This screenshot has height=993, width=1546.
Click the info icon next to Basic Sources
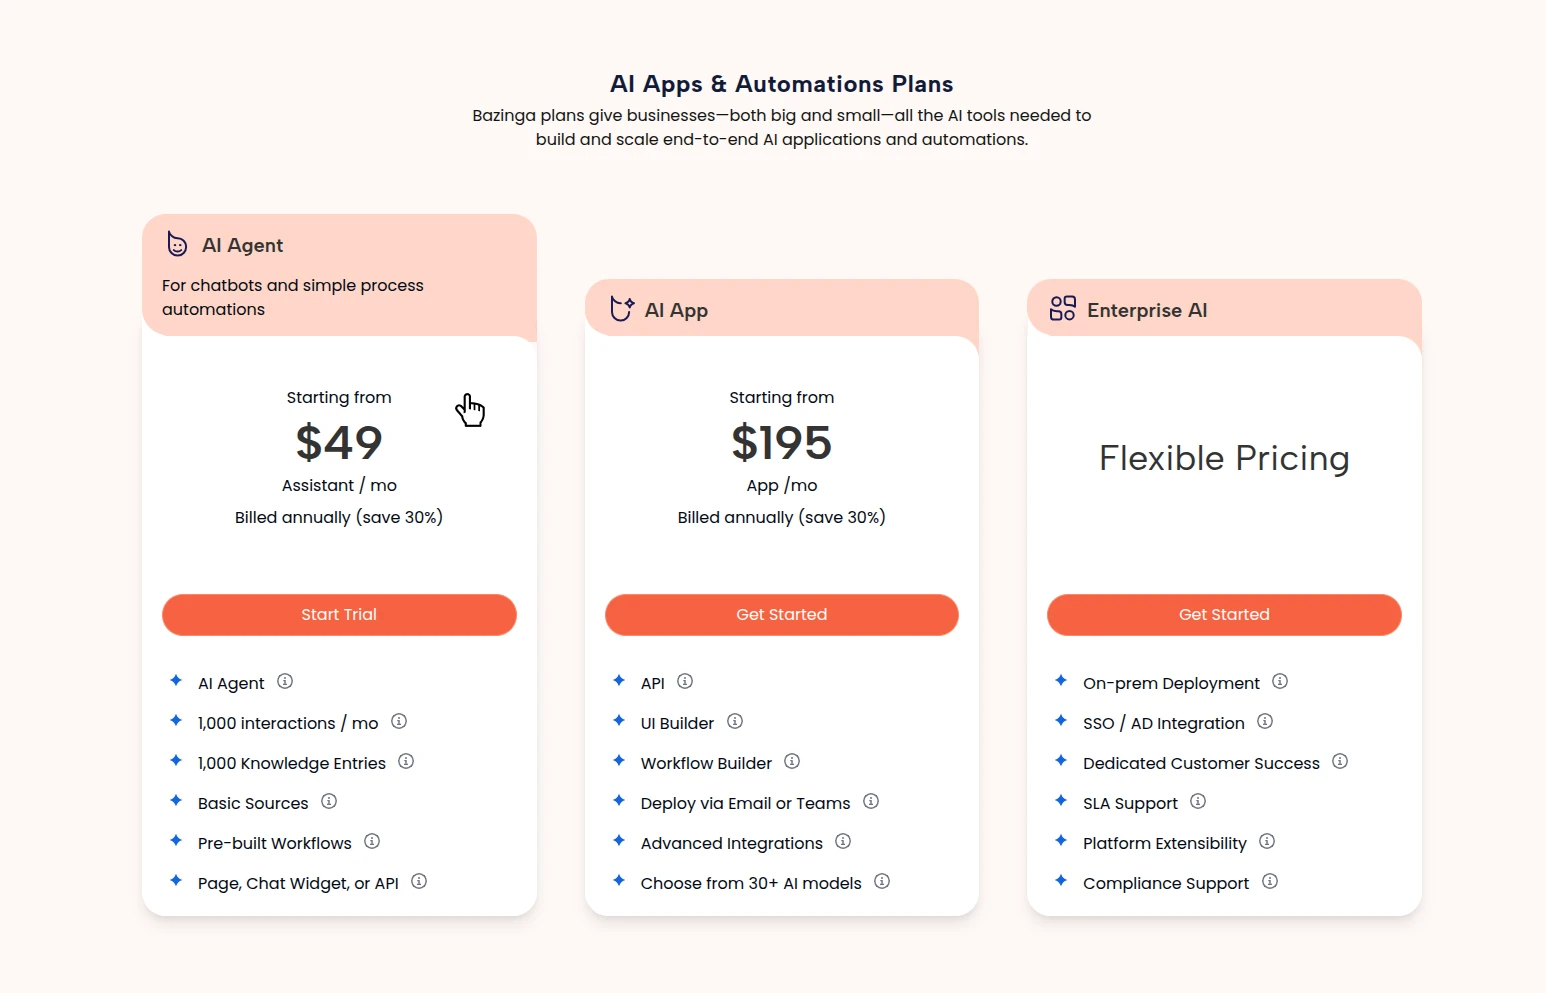(329, 801)
